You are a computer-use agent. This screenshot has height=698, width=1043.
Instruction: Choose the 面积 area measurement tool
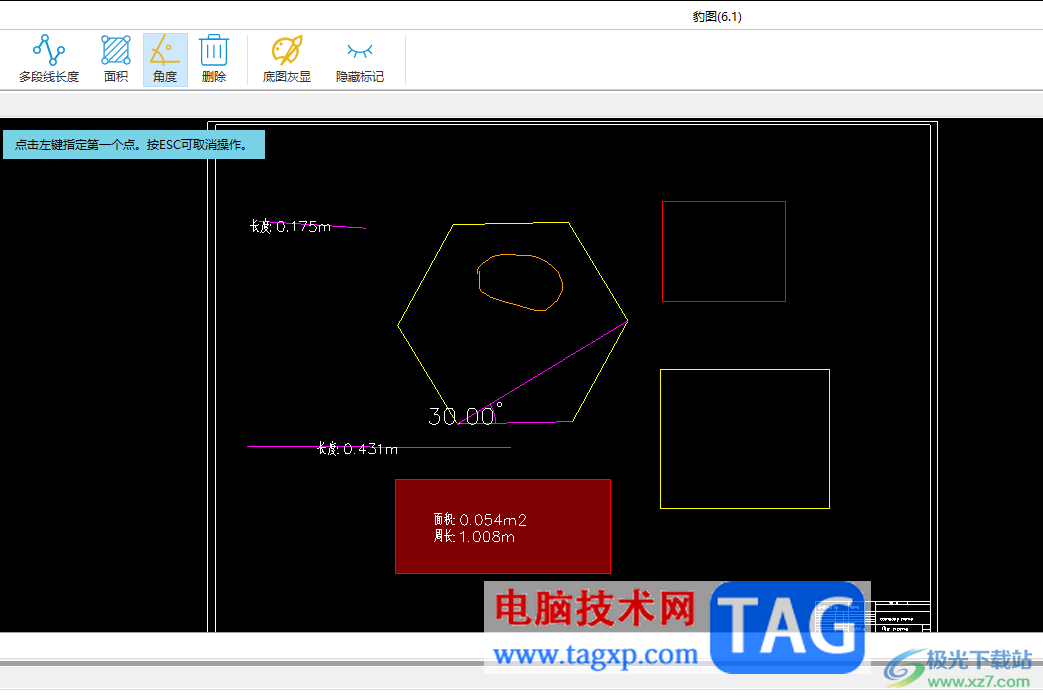click(116, 59)
